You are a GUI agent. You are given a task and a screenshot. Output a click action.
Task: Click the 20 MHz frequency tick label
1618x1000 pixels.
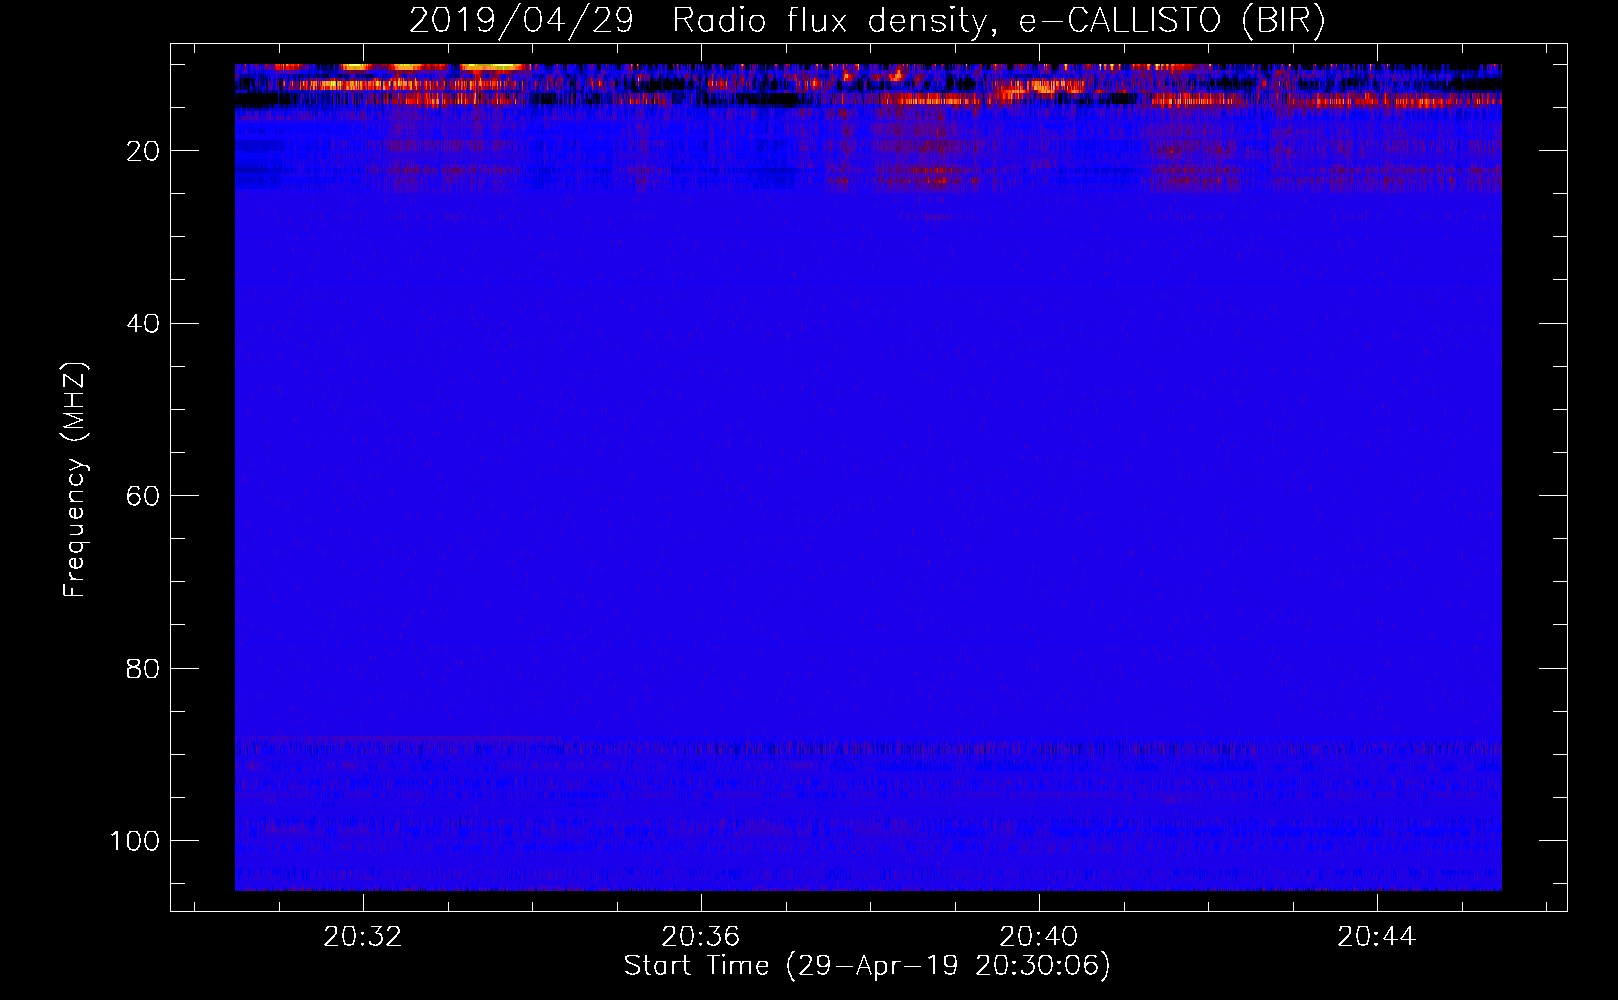[144, 151]
